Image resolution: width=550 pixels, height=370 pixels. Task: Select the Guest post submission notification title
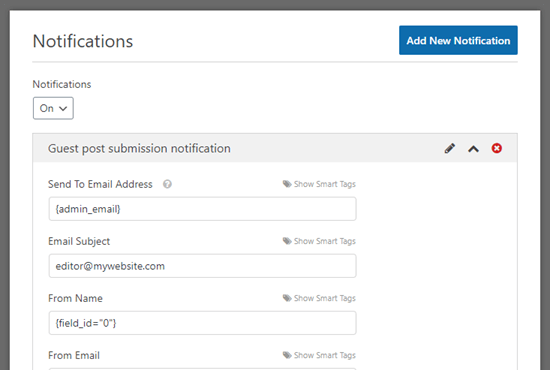tap(139, 149)
